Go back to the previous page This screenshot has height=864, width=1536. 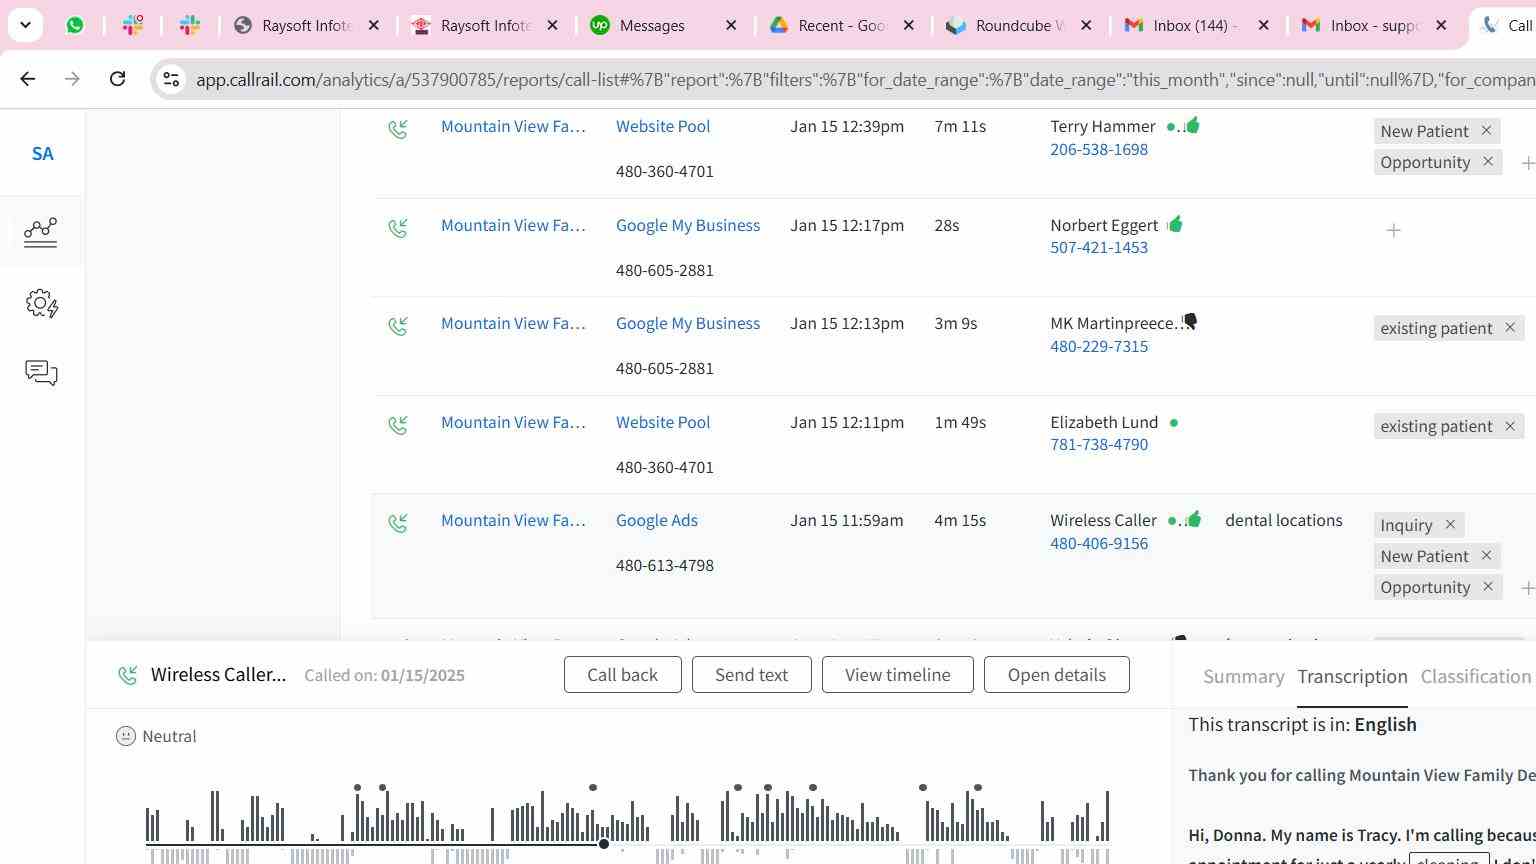coord(28,78)
